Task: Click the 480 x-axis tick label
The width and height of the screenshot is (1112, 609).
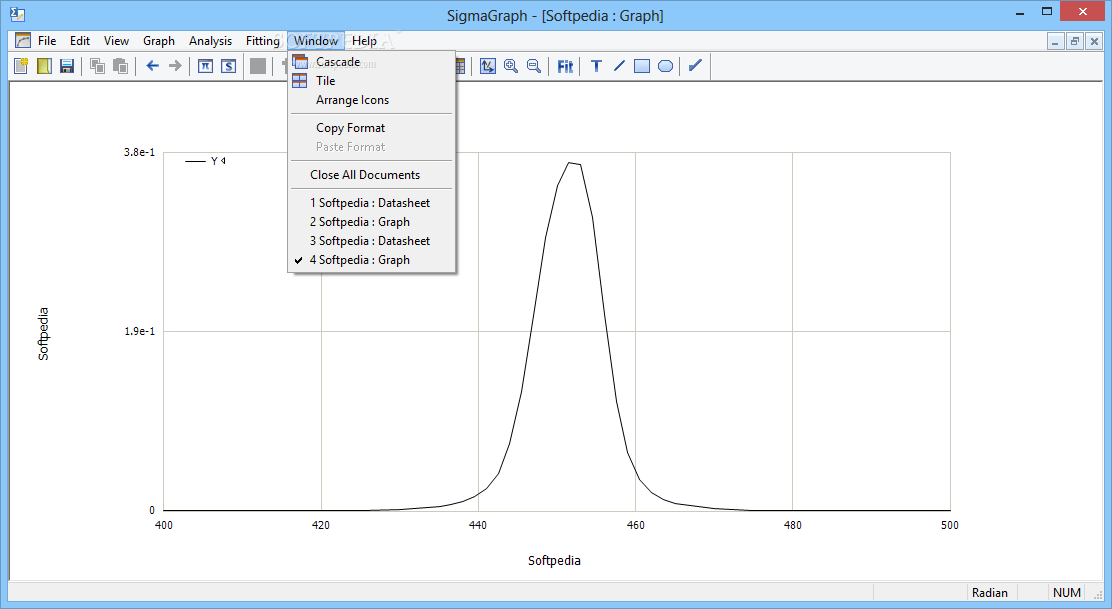Action: pyautogui.click(x=792, y=525)
